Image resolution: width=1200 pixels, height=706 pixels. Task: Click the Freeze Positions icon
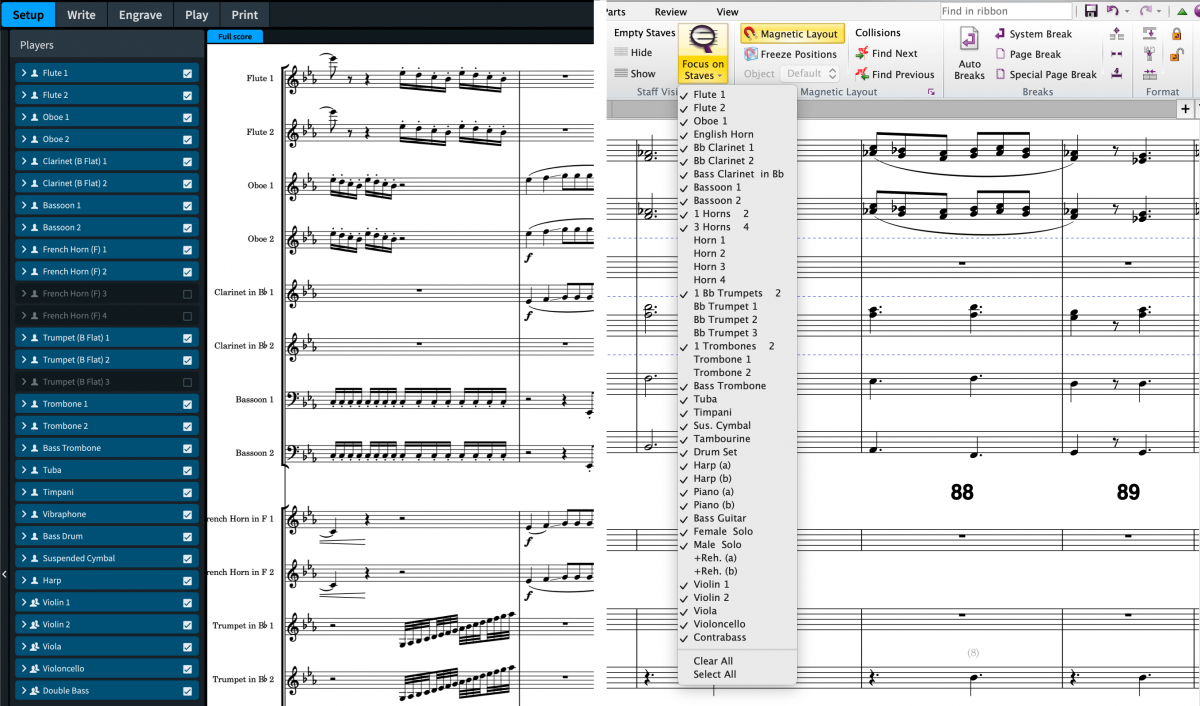[751, 54]
